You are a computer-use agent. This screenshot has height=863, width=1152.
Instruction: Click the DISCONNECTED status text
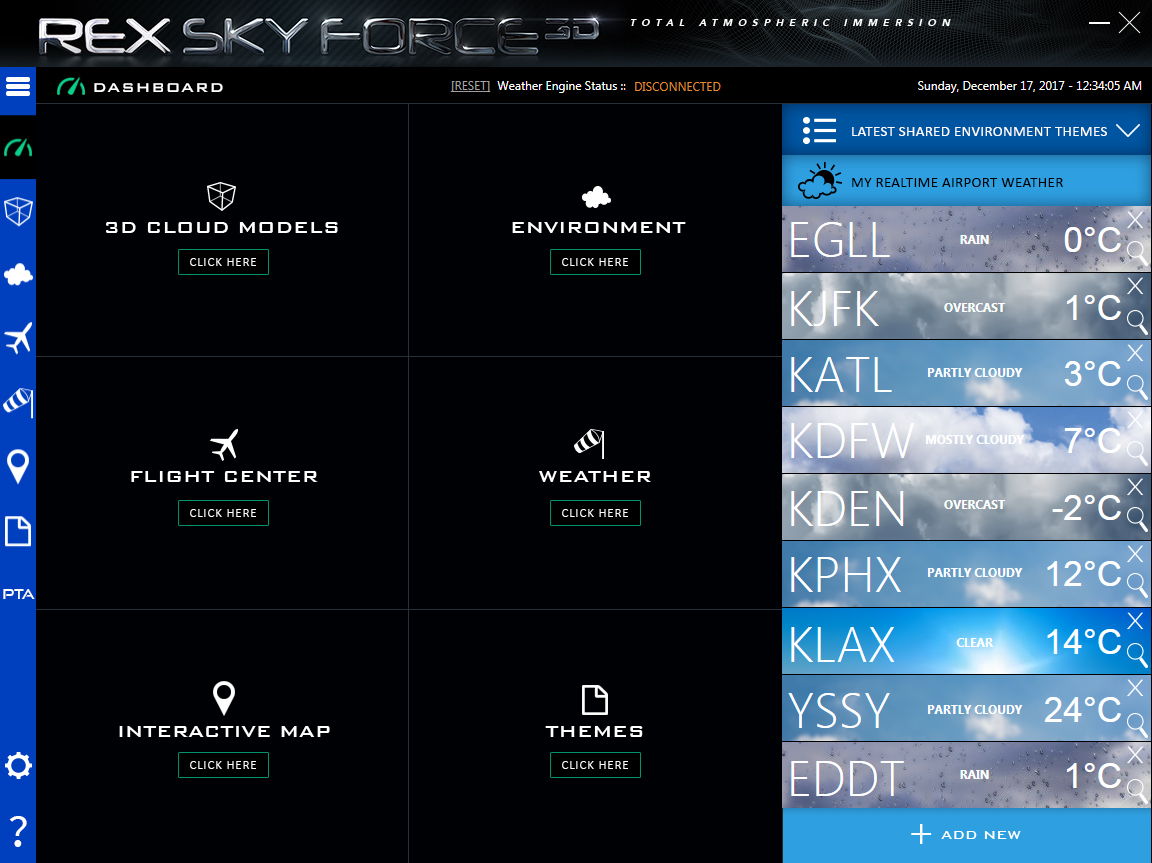pyautogui.click(x=677, y=87)
